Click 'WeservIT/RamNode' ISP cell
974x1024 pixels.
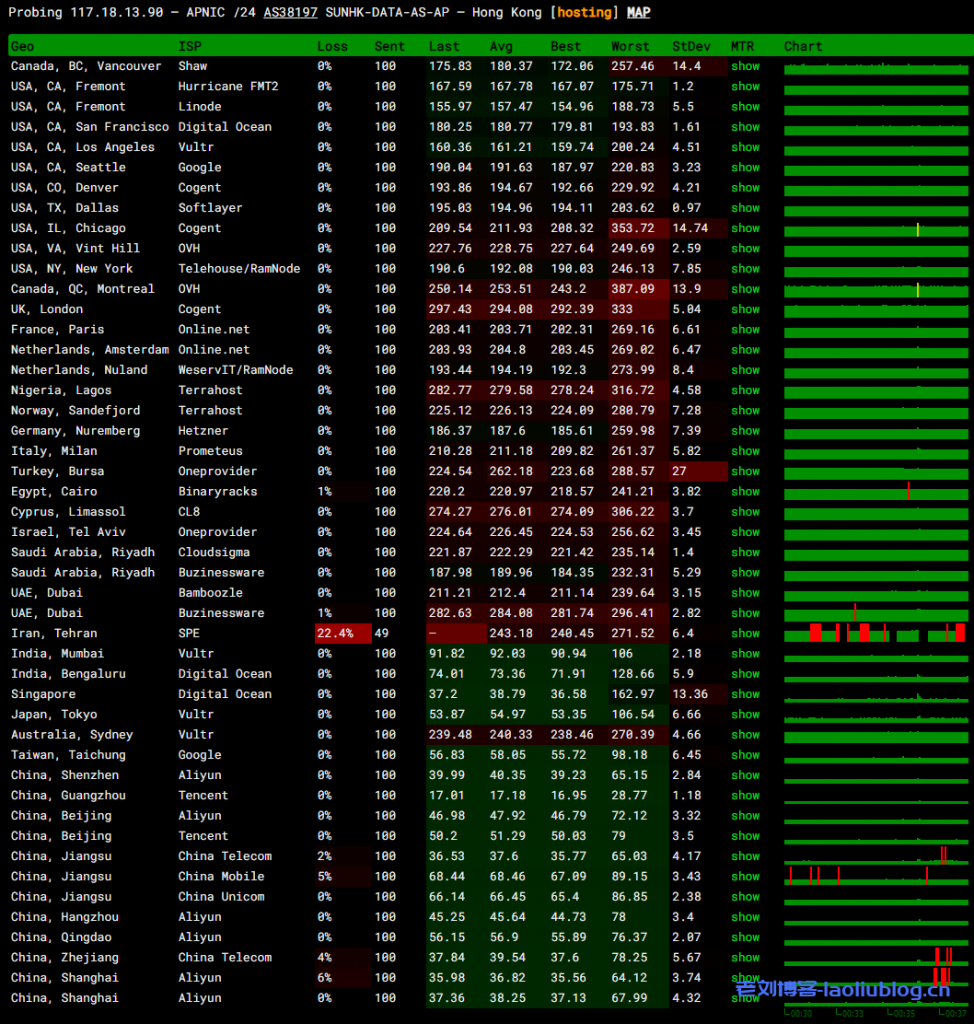point(236,370)
